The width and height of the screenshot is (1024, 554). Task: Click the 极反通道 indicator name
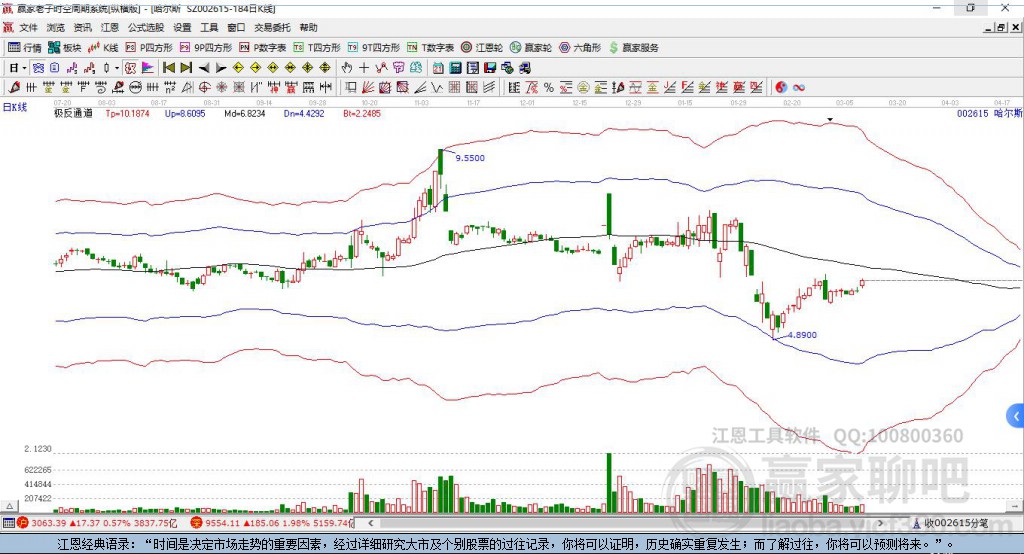pos(73,113)
